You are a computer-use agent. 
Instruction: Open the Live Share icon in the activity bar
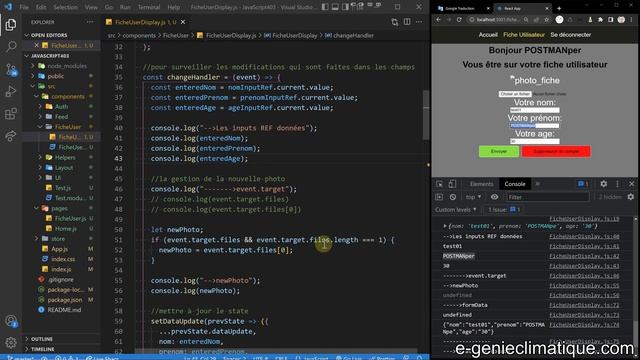(11, 136)
